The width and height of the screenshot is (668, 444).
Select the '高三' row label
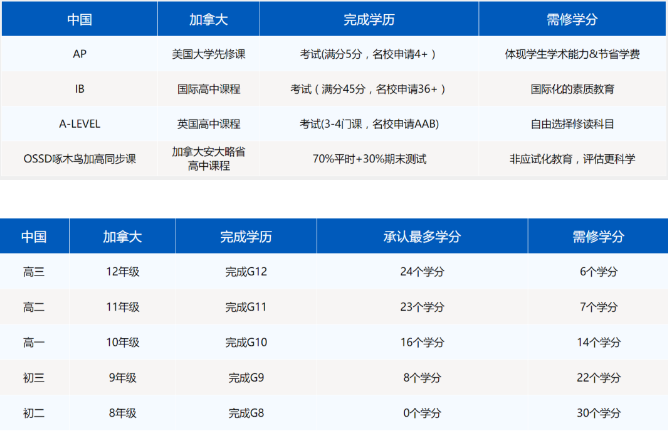(34, 272)
